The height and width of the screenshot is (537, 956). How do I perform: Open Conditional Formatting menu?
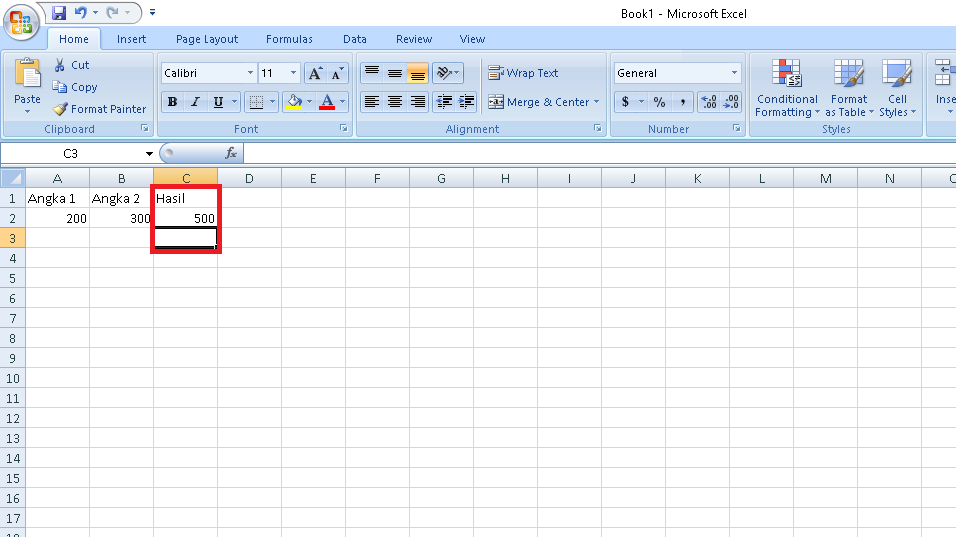787,88
